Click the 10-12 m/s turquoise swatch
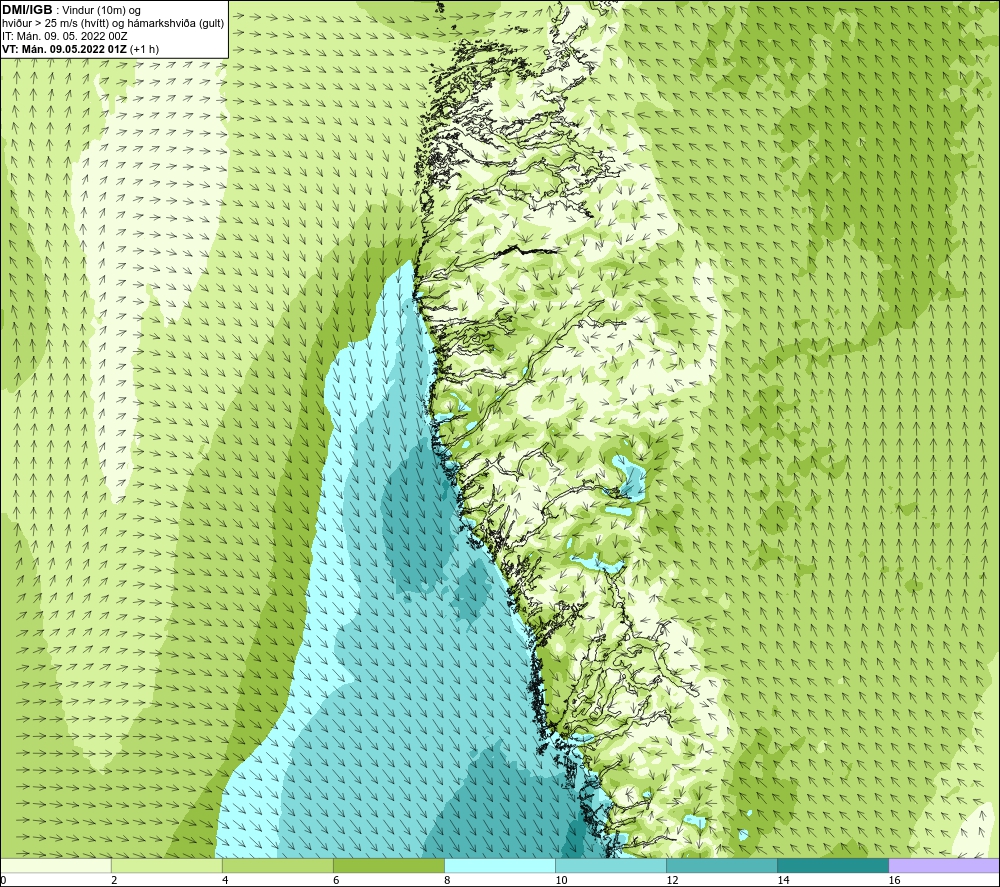The image size is (1000, 887). [611, 865]
